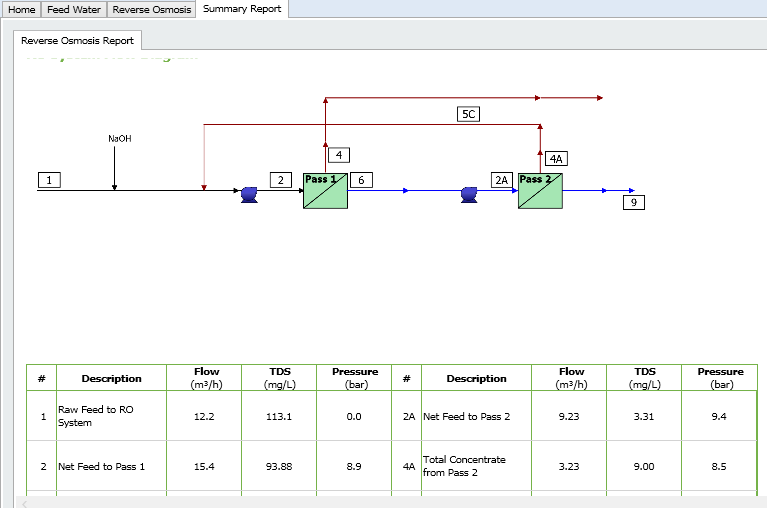The width and height of the screenshot is (767, 508).
Task: Click the Pass 1 feed pump icon
Action: tap(250, 195)
